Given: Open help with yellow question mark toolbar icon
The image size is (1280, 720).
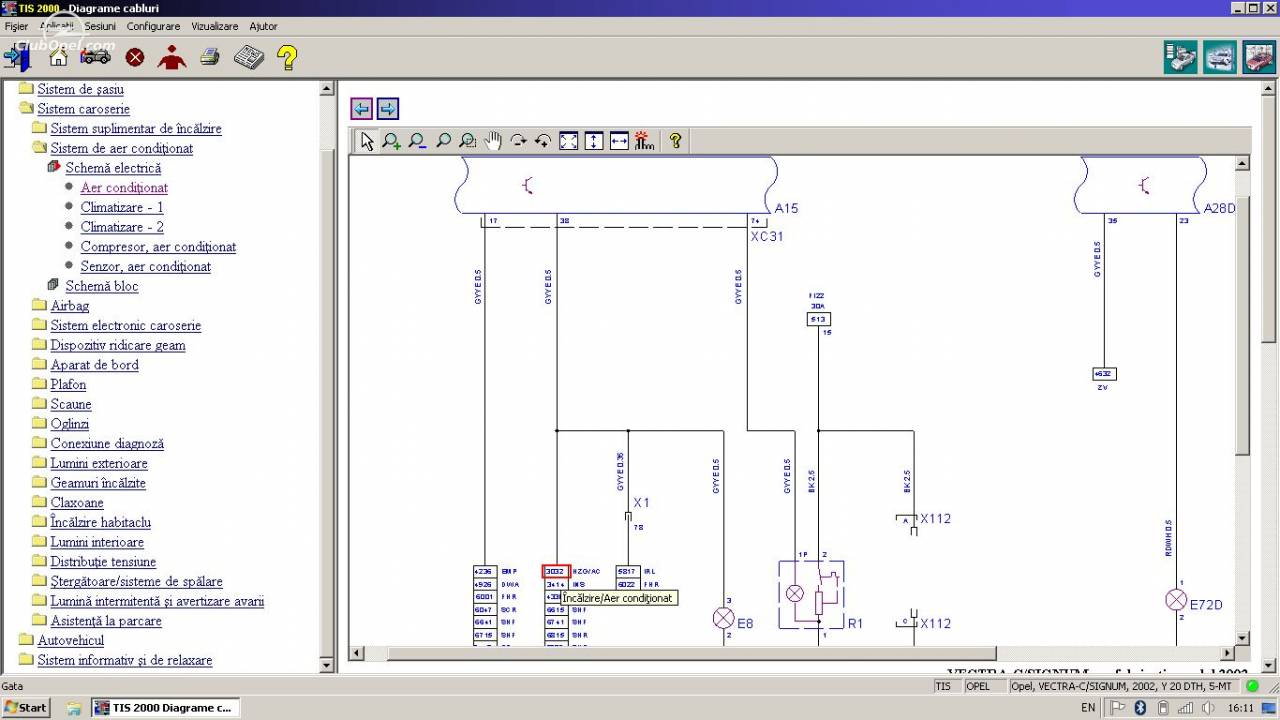Looking at the screenshot, I should [287, 58].
